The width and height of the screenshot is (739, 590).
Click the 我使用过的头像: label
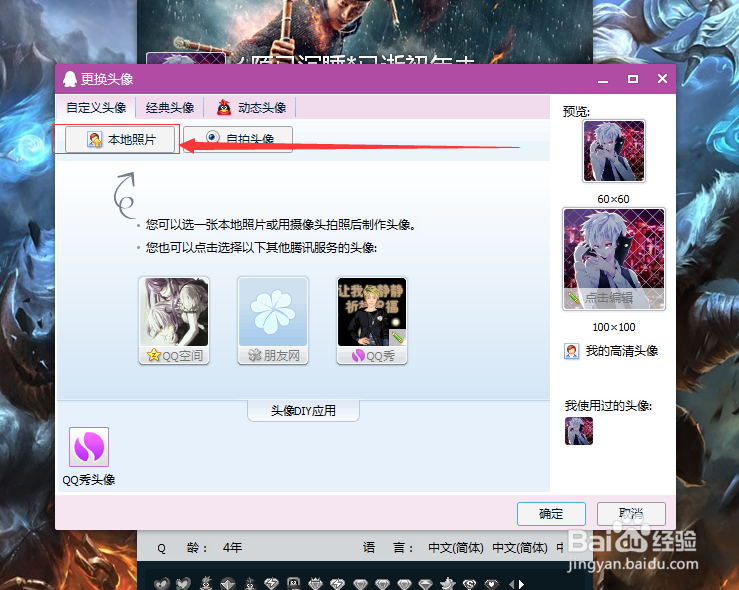tap(608, 405)
